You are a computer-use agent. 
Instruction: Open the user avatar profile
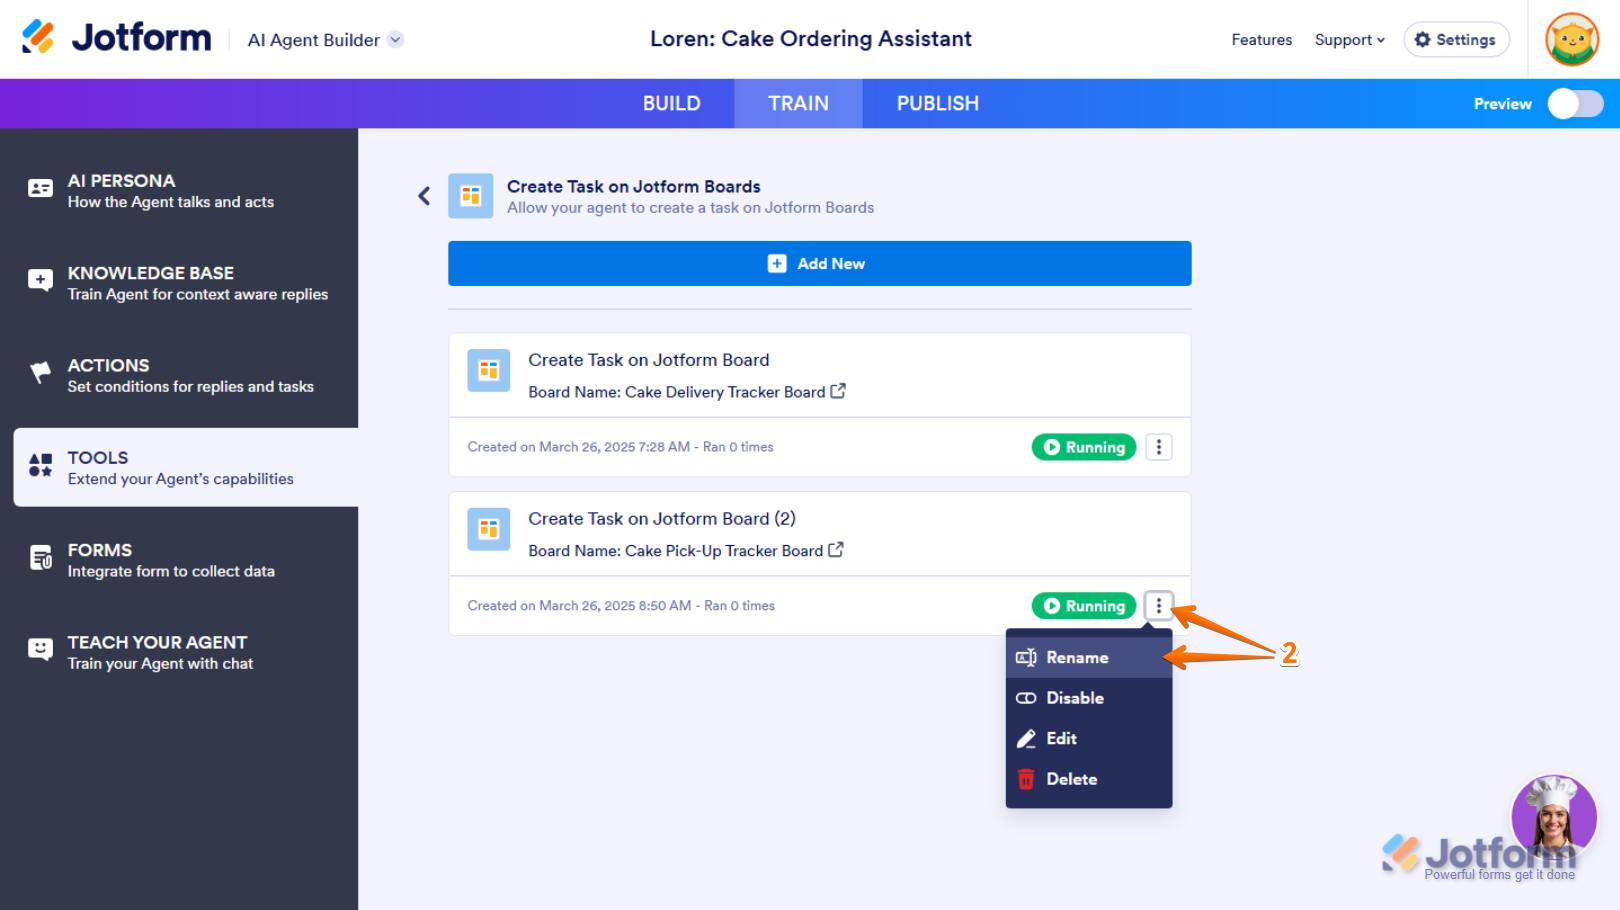pos(1572,40)
